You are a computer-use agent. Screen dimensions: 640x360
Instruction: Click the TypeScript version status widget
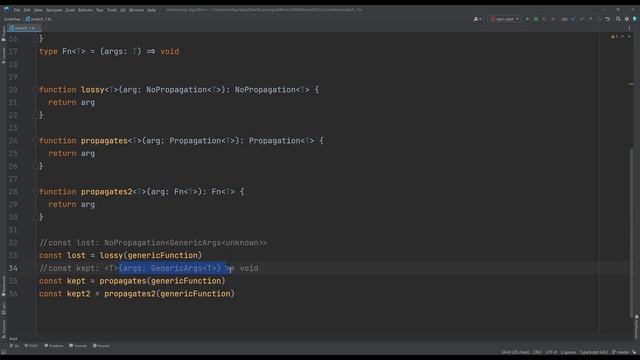[x=593, y=352]
